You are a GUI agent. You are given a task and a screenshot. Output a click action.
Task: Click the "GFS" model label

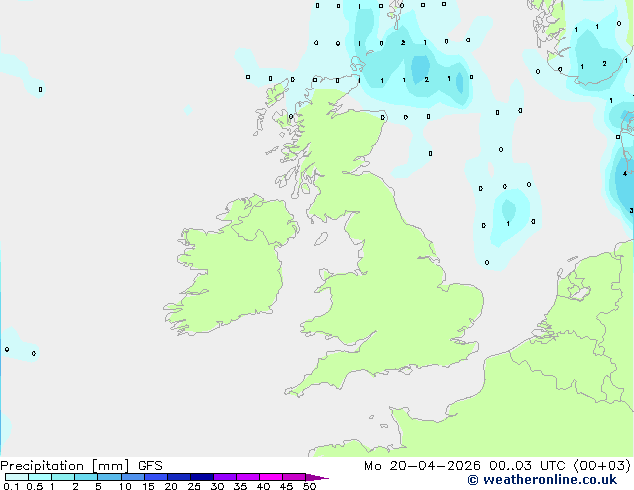pos(150,466)
